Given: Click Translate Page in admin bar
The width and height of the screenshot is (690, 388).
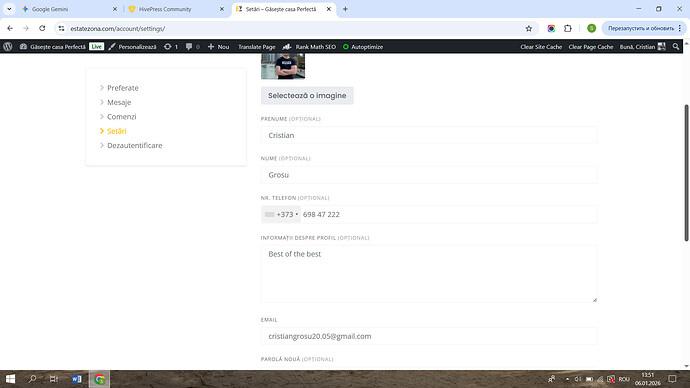Looking at the screenshot, I should tap(257, 47).
